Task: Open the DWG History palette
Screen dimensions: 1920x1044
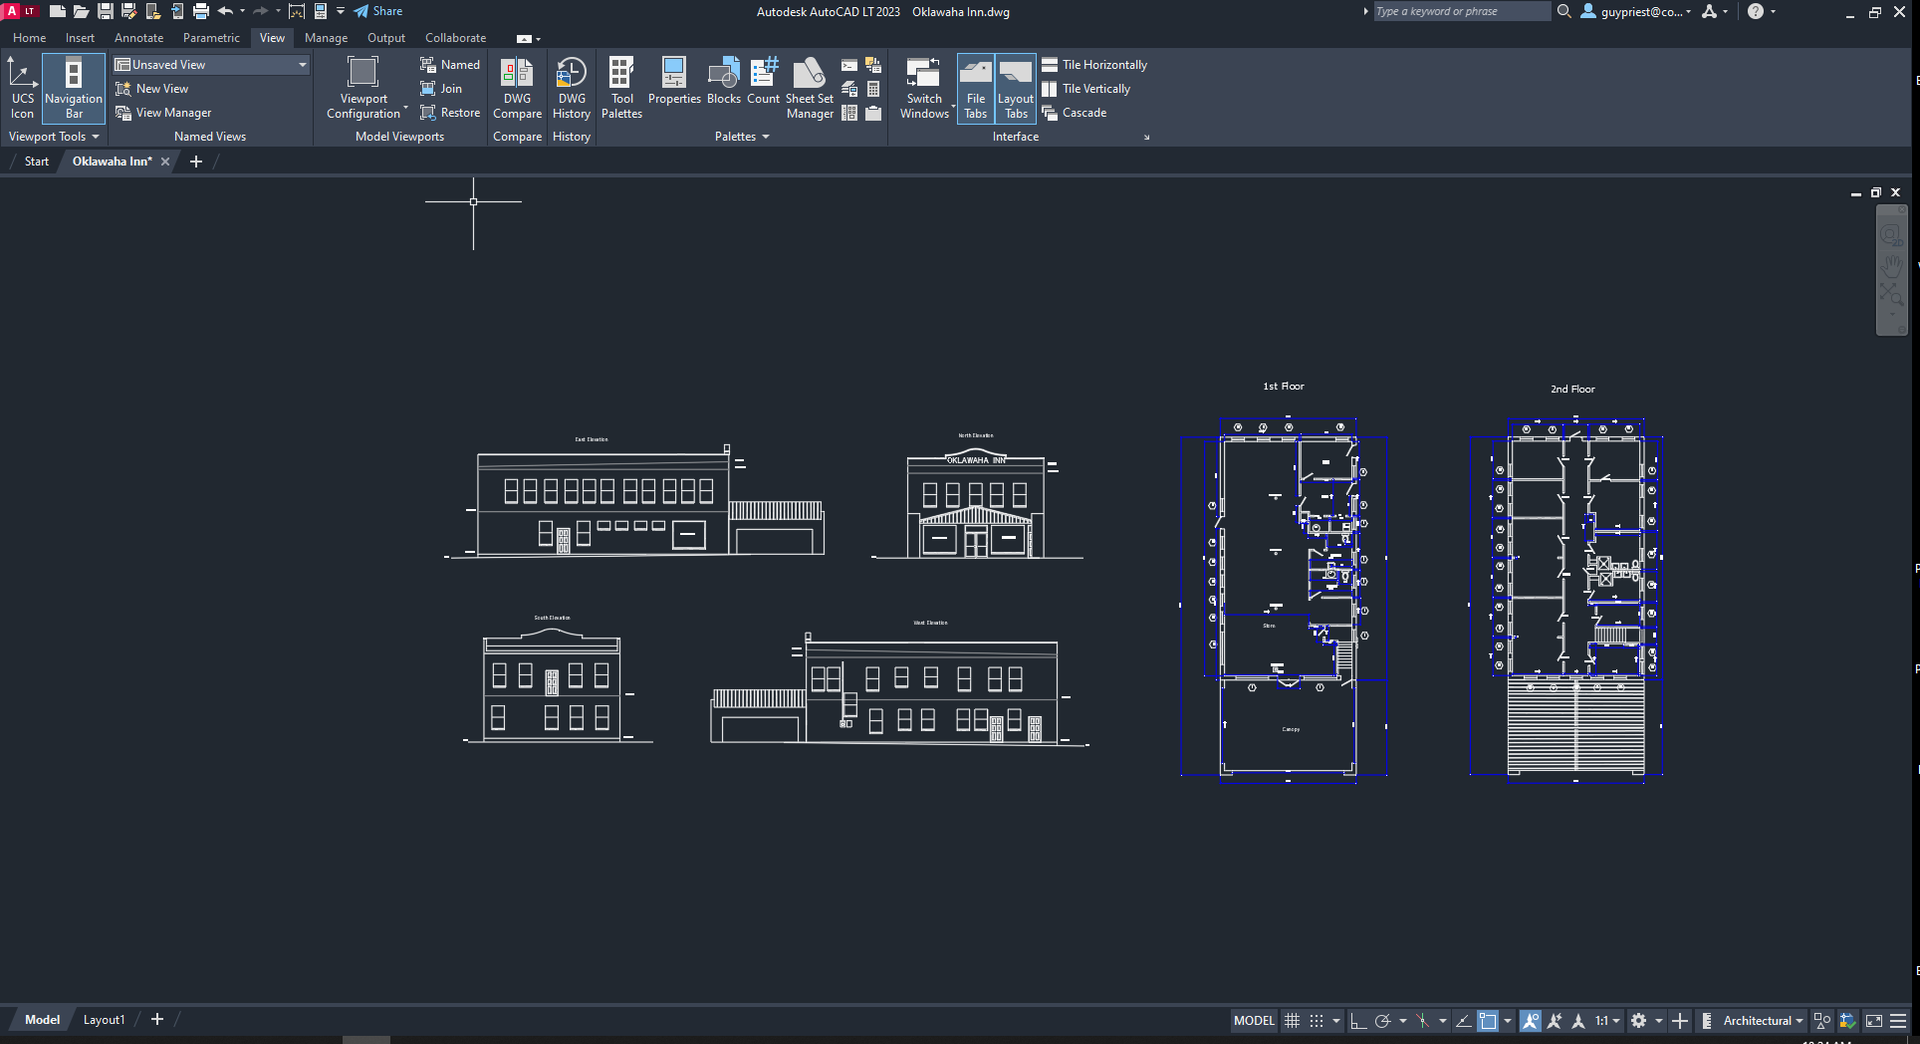Action: [571, 87]
